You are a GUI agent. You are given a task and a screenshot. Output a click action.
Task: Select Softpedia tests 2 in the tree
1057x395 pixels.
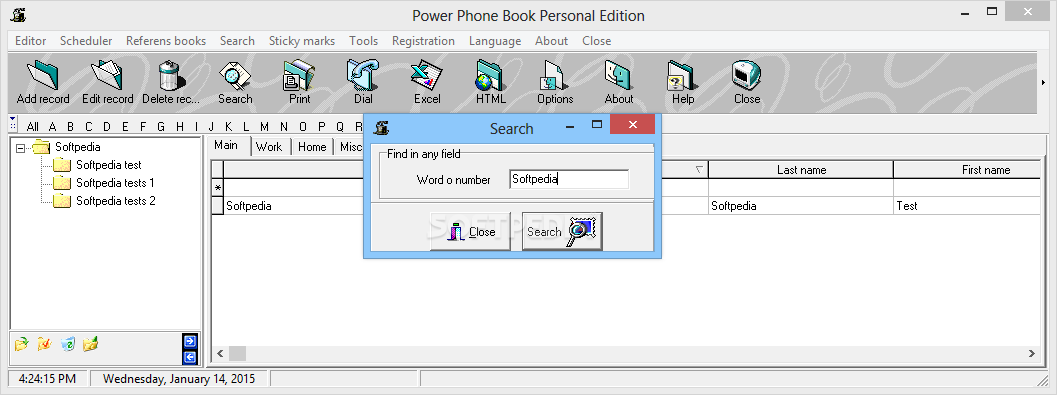coord(116,201)
